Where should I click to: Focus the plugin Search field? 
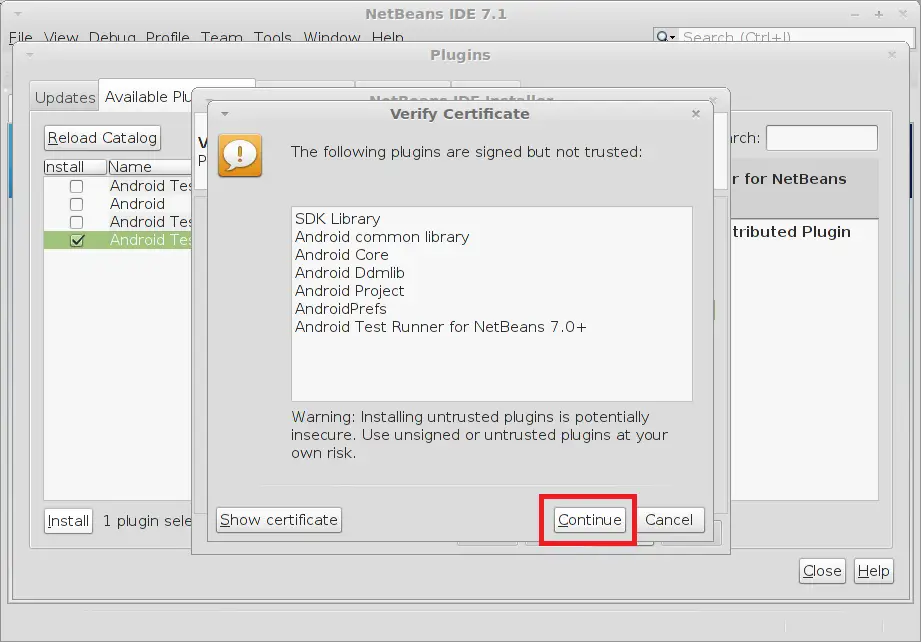pyautogui.click(x=822, y=138)
